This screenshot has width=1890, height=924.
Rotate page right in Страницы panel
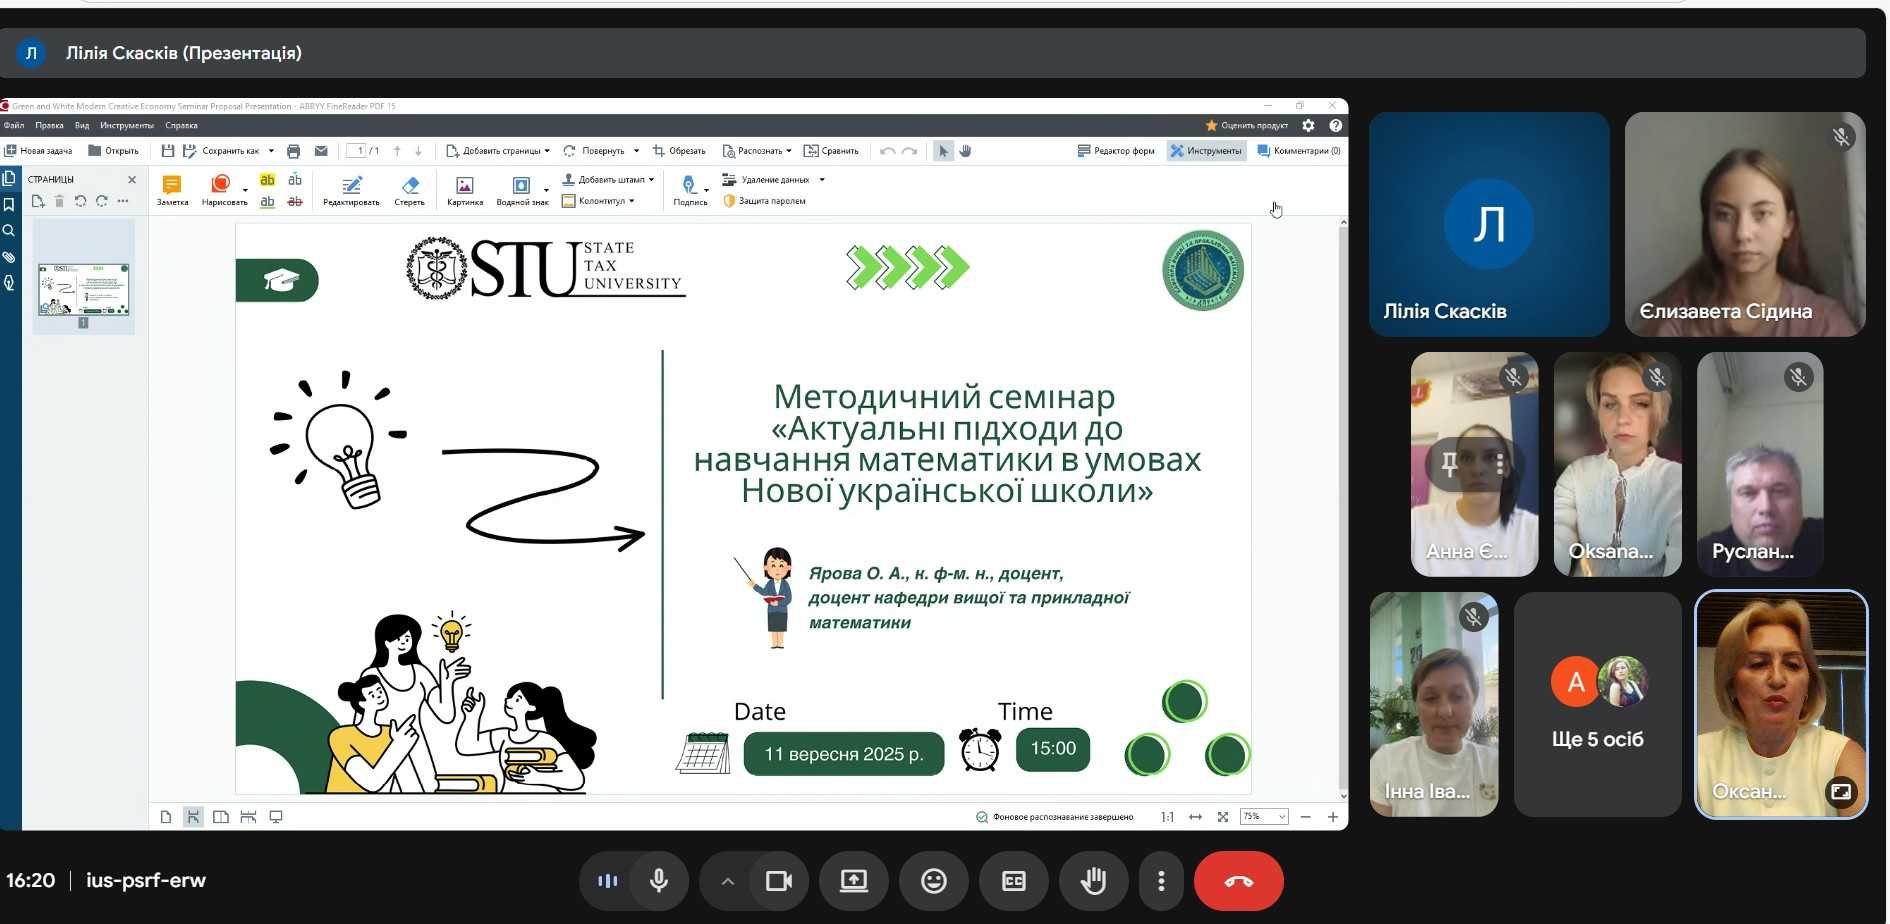tap(102, 201)
